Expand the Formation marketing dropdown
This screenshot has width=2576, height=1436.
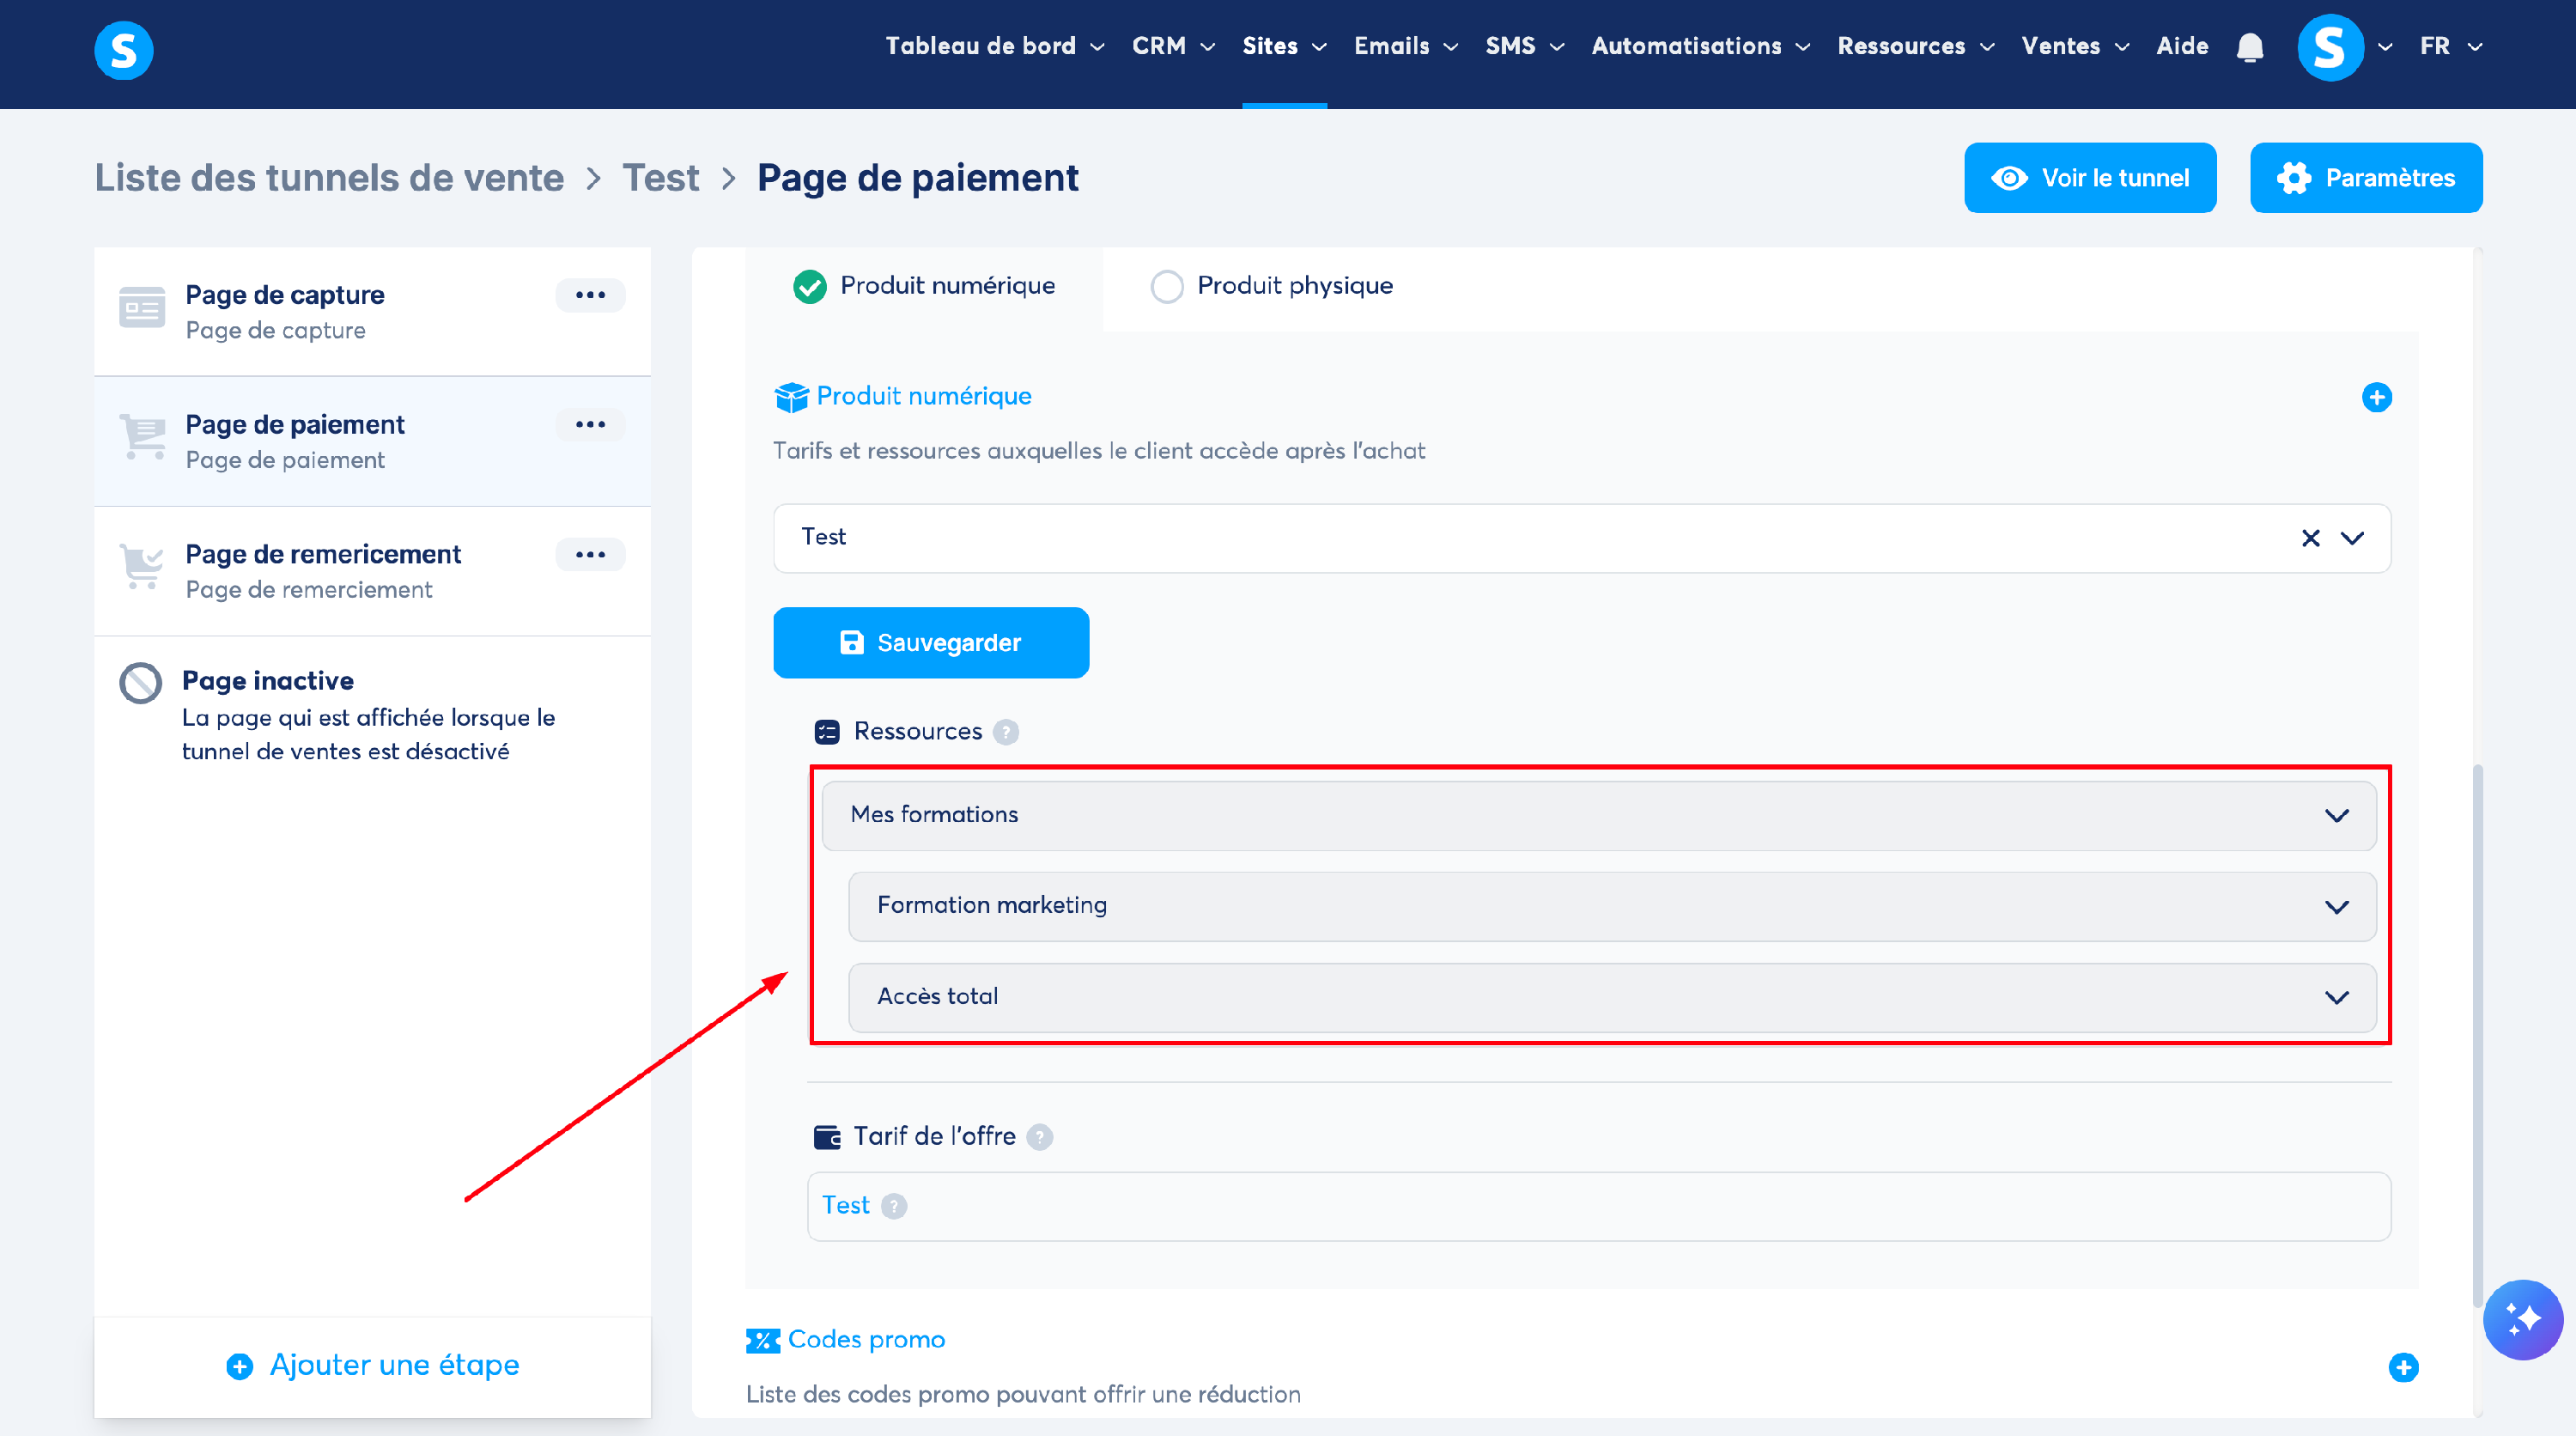pyautogui.click(x=2336, y=906)
